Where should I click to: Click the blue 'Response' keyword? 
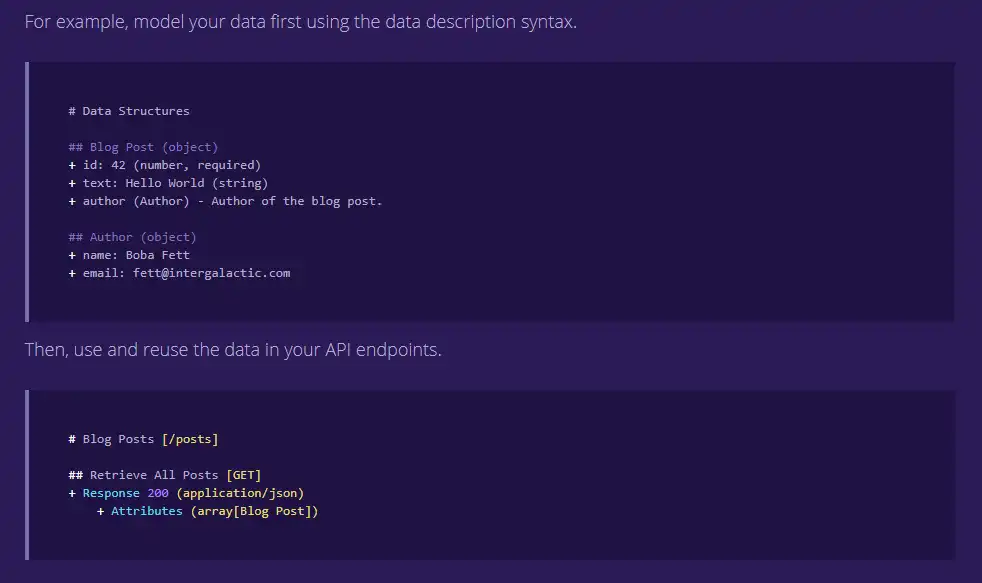tap(111, 493)
